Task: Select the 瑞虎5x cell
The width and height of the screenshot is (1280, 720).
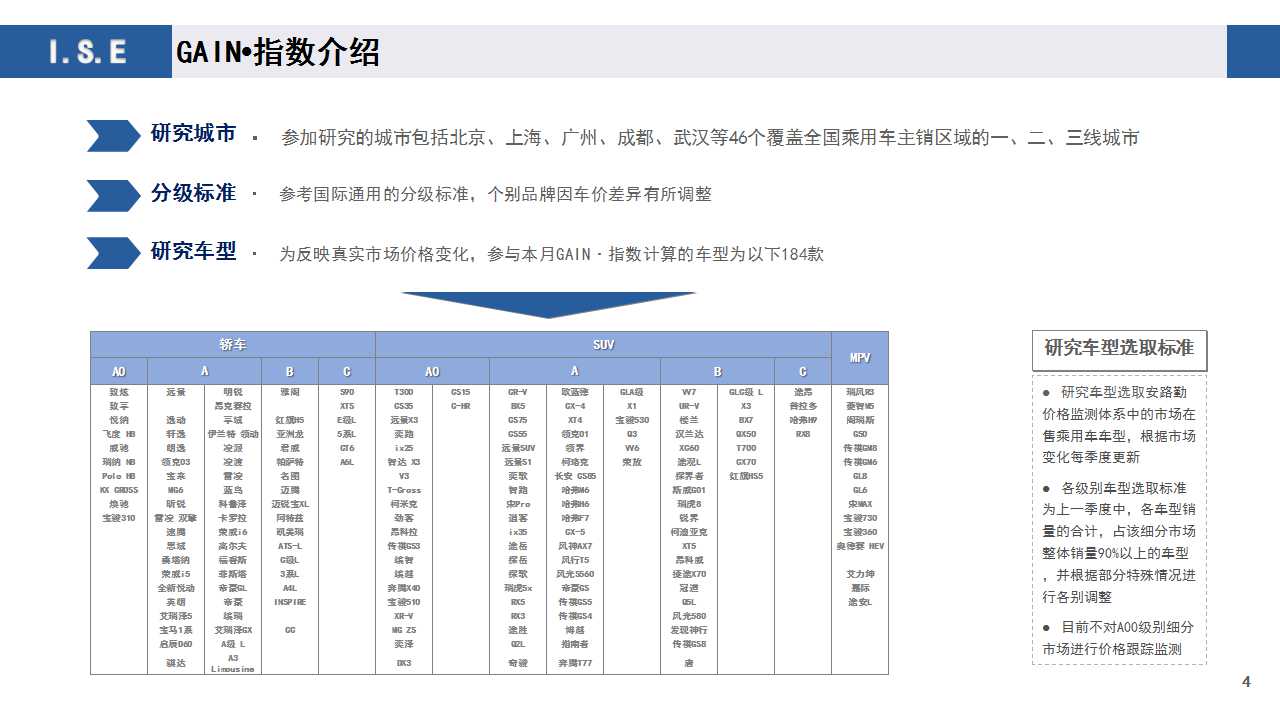Action: coord(518,589)
